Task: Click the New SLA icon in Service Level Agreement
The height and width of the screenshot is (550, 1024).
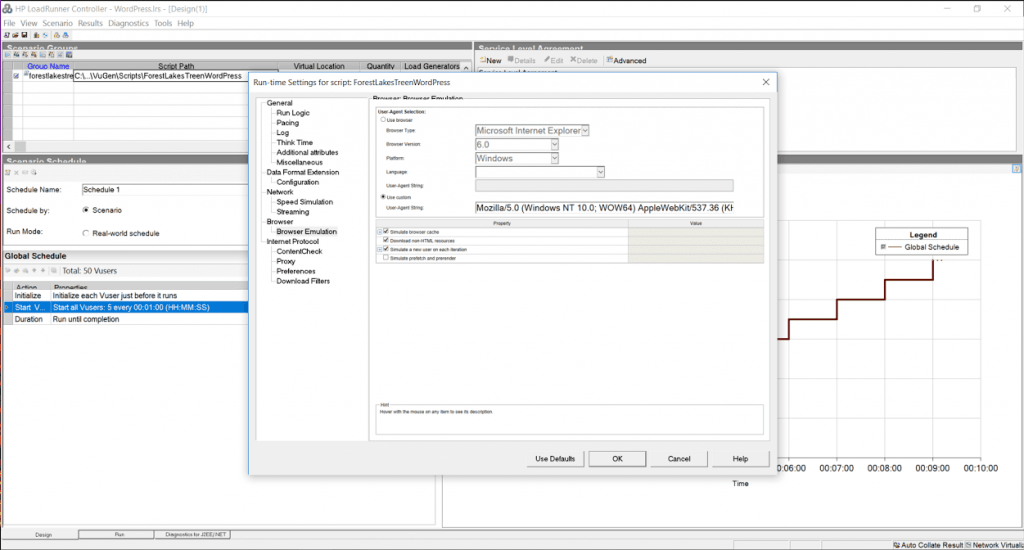Action: tap(483, 60)
